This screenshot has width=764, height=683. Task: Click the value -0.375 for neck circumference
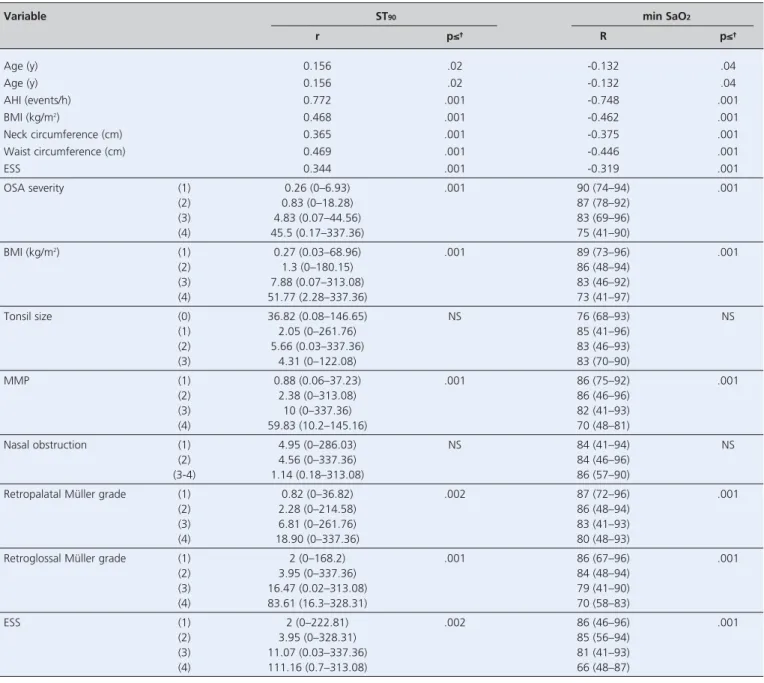pos(603,134)
